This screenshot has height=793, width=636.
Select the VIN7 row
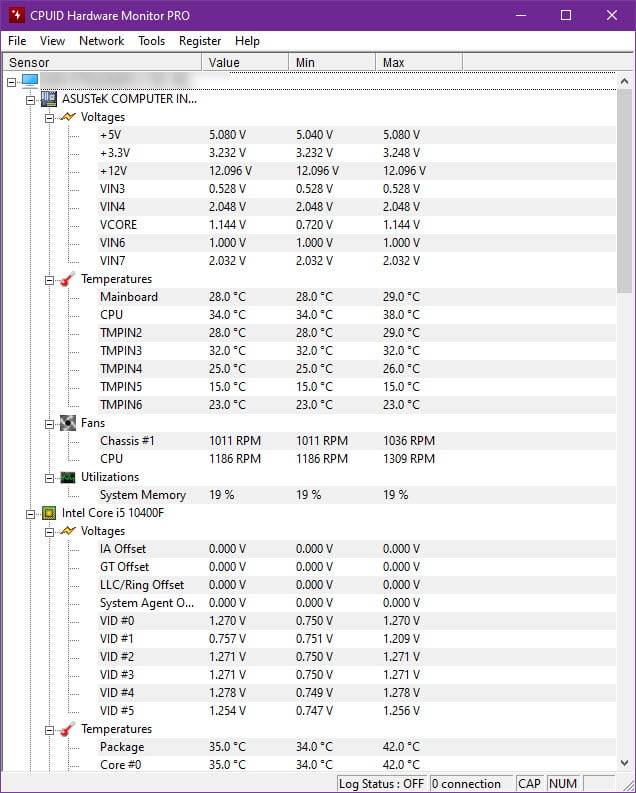(357, 261)
